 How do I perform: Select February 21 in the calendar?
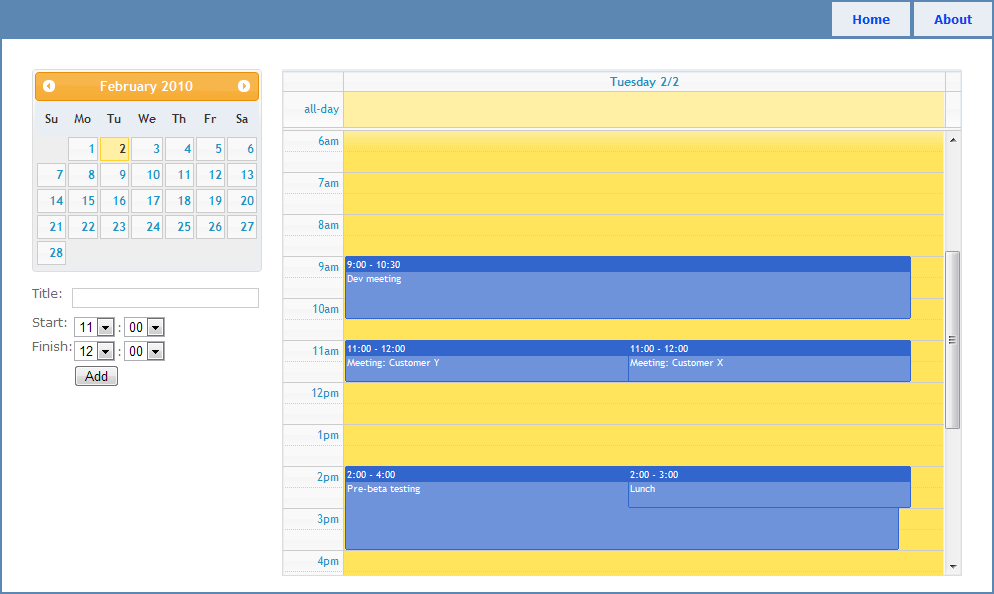[51, 227]
